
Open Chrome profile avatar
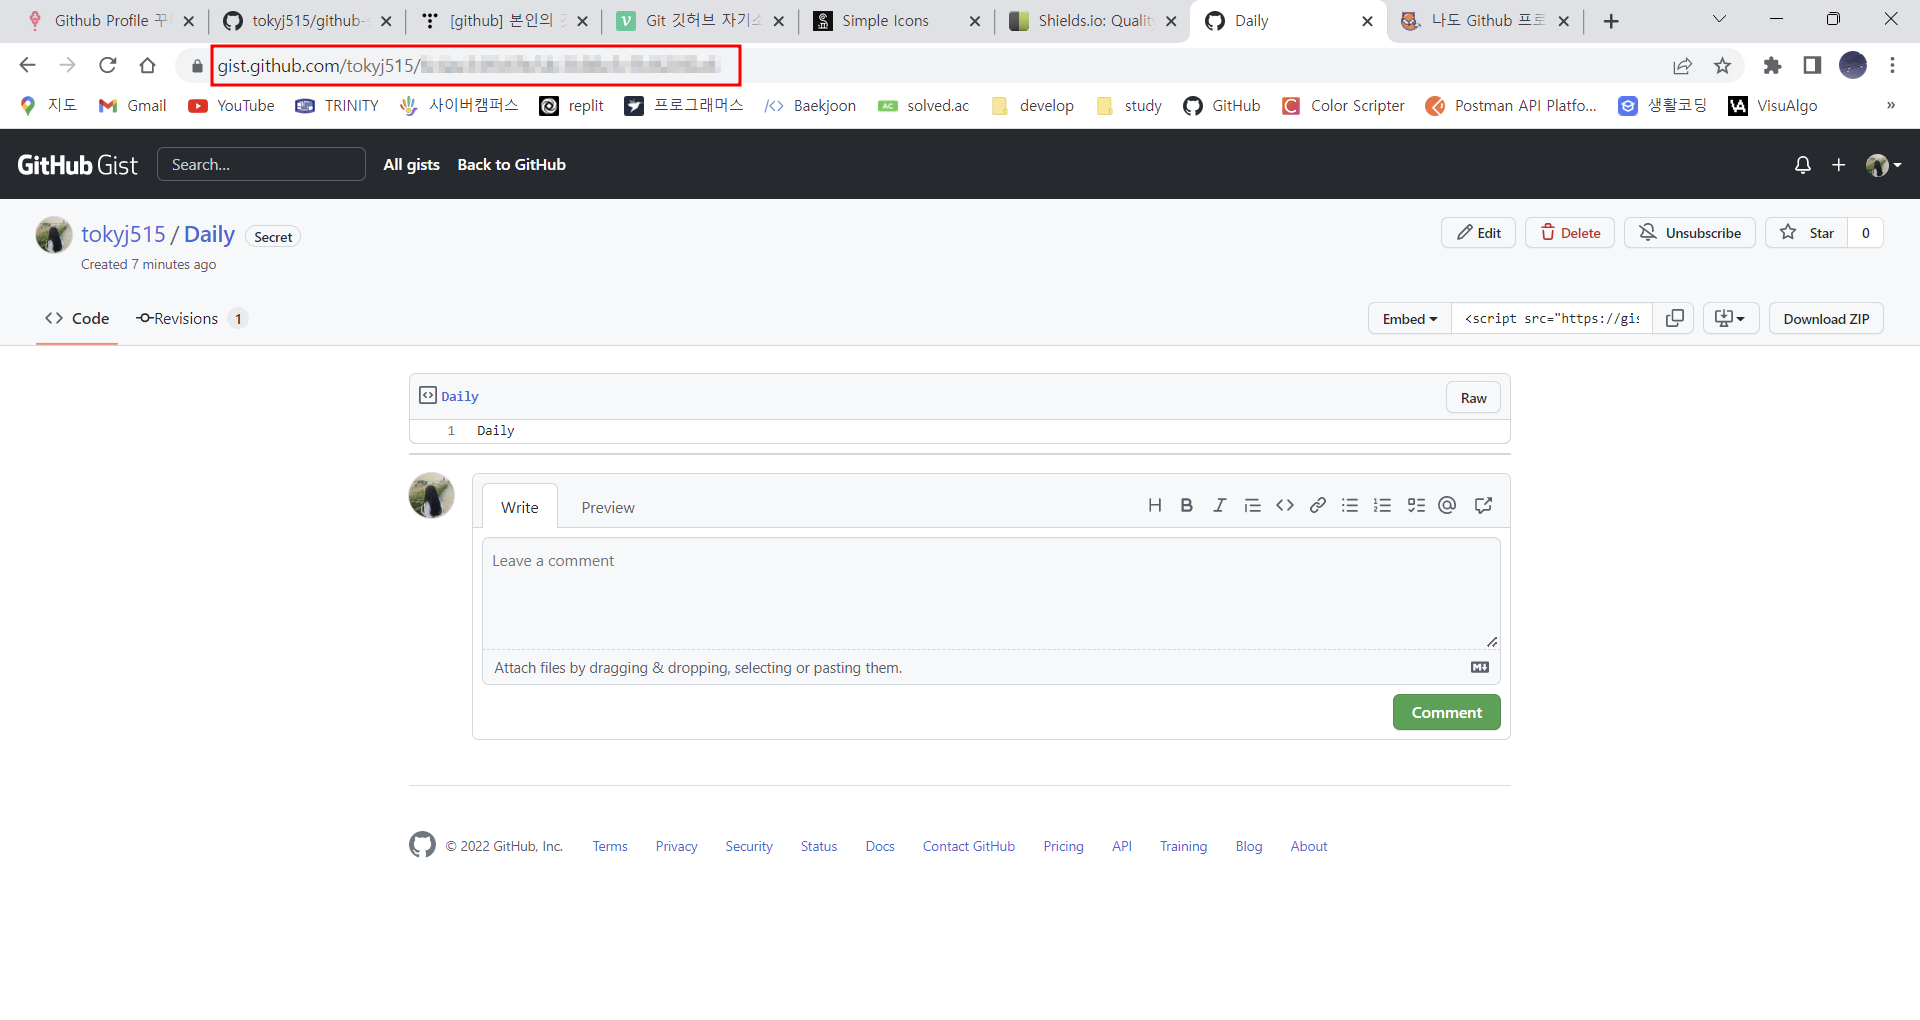[x=1853, y=65]
